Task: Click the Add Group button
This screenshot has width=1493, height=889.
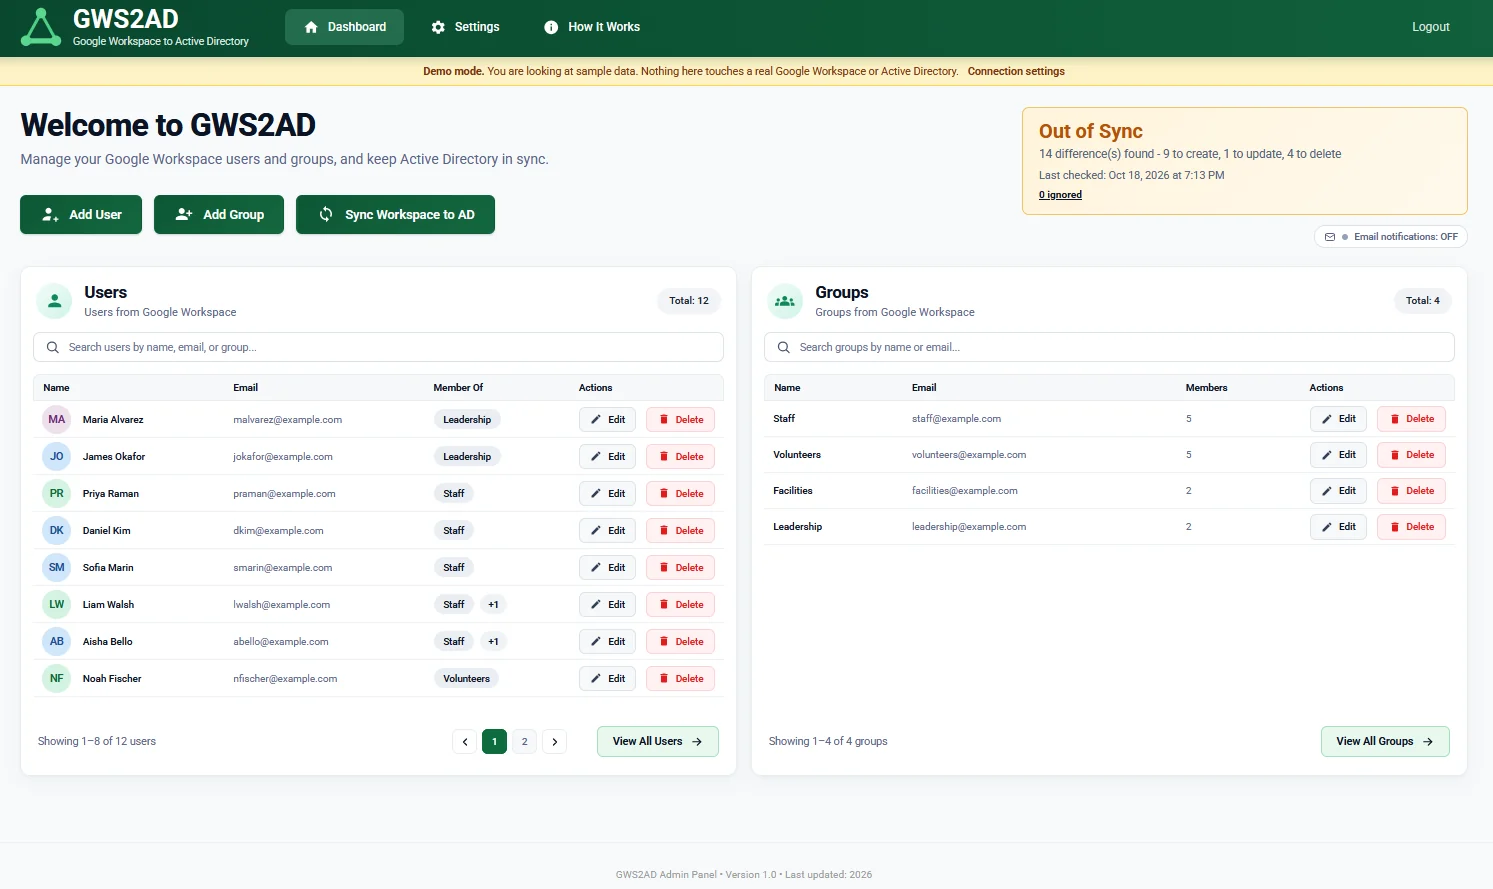Action: point(219,214)
